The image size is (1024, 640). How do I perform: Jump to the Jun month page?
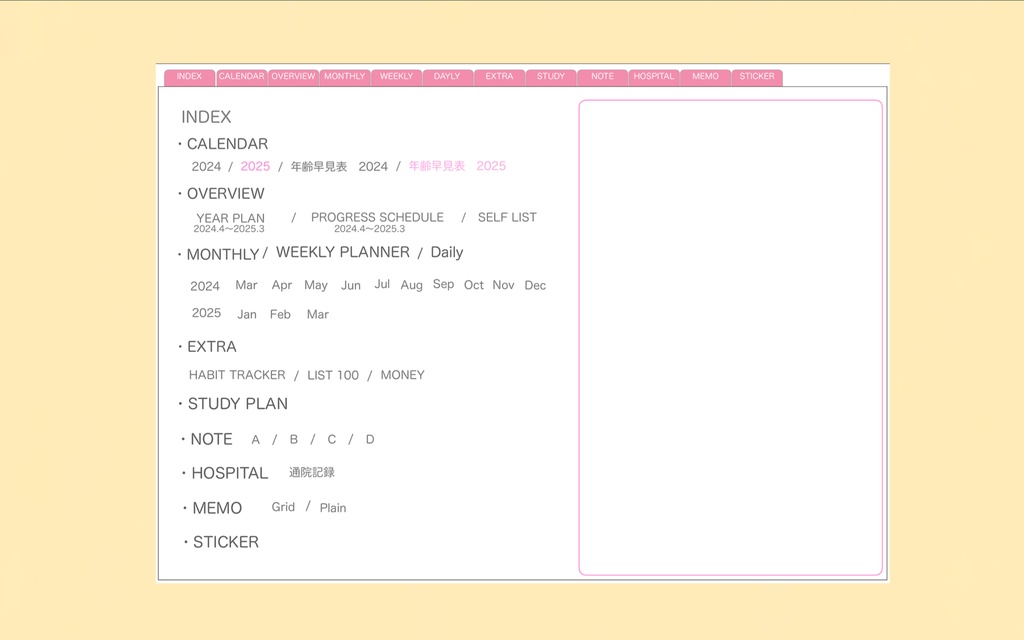(x=351, y=285)
